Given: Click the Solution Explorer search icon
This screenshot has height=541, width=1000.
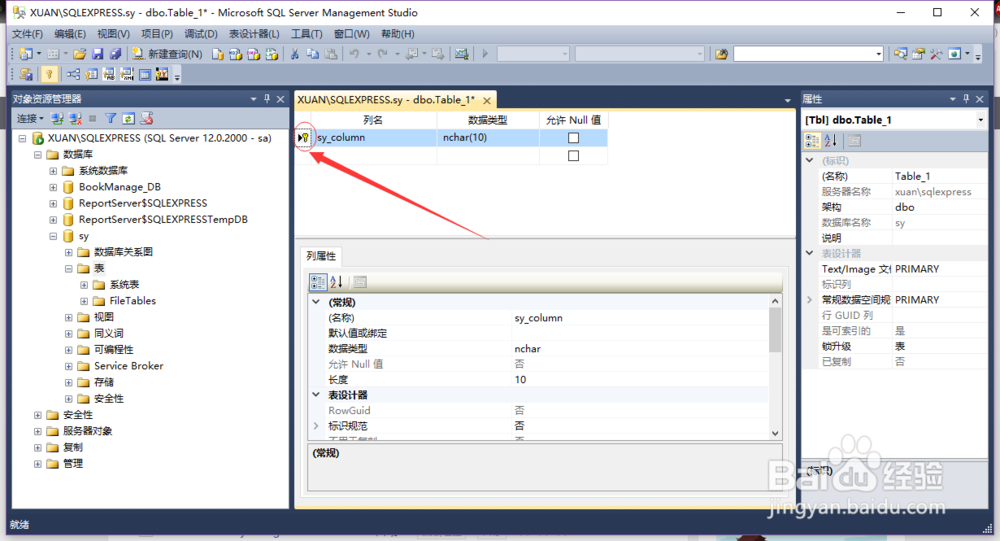Looking at the screenshot, I should 900,54.
